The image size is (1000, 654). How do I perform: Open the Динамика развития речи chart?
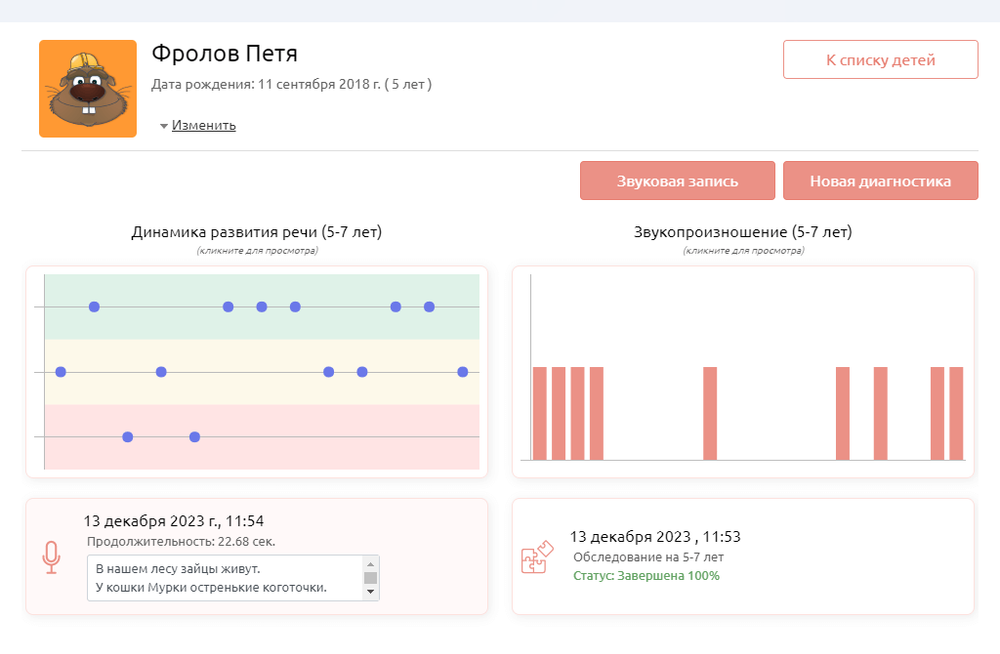pyautogui.click(x=256, y=371)
